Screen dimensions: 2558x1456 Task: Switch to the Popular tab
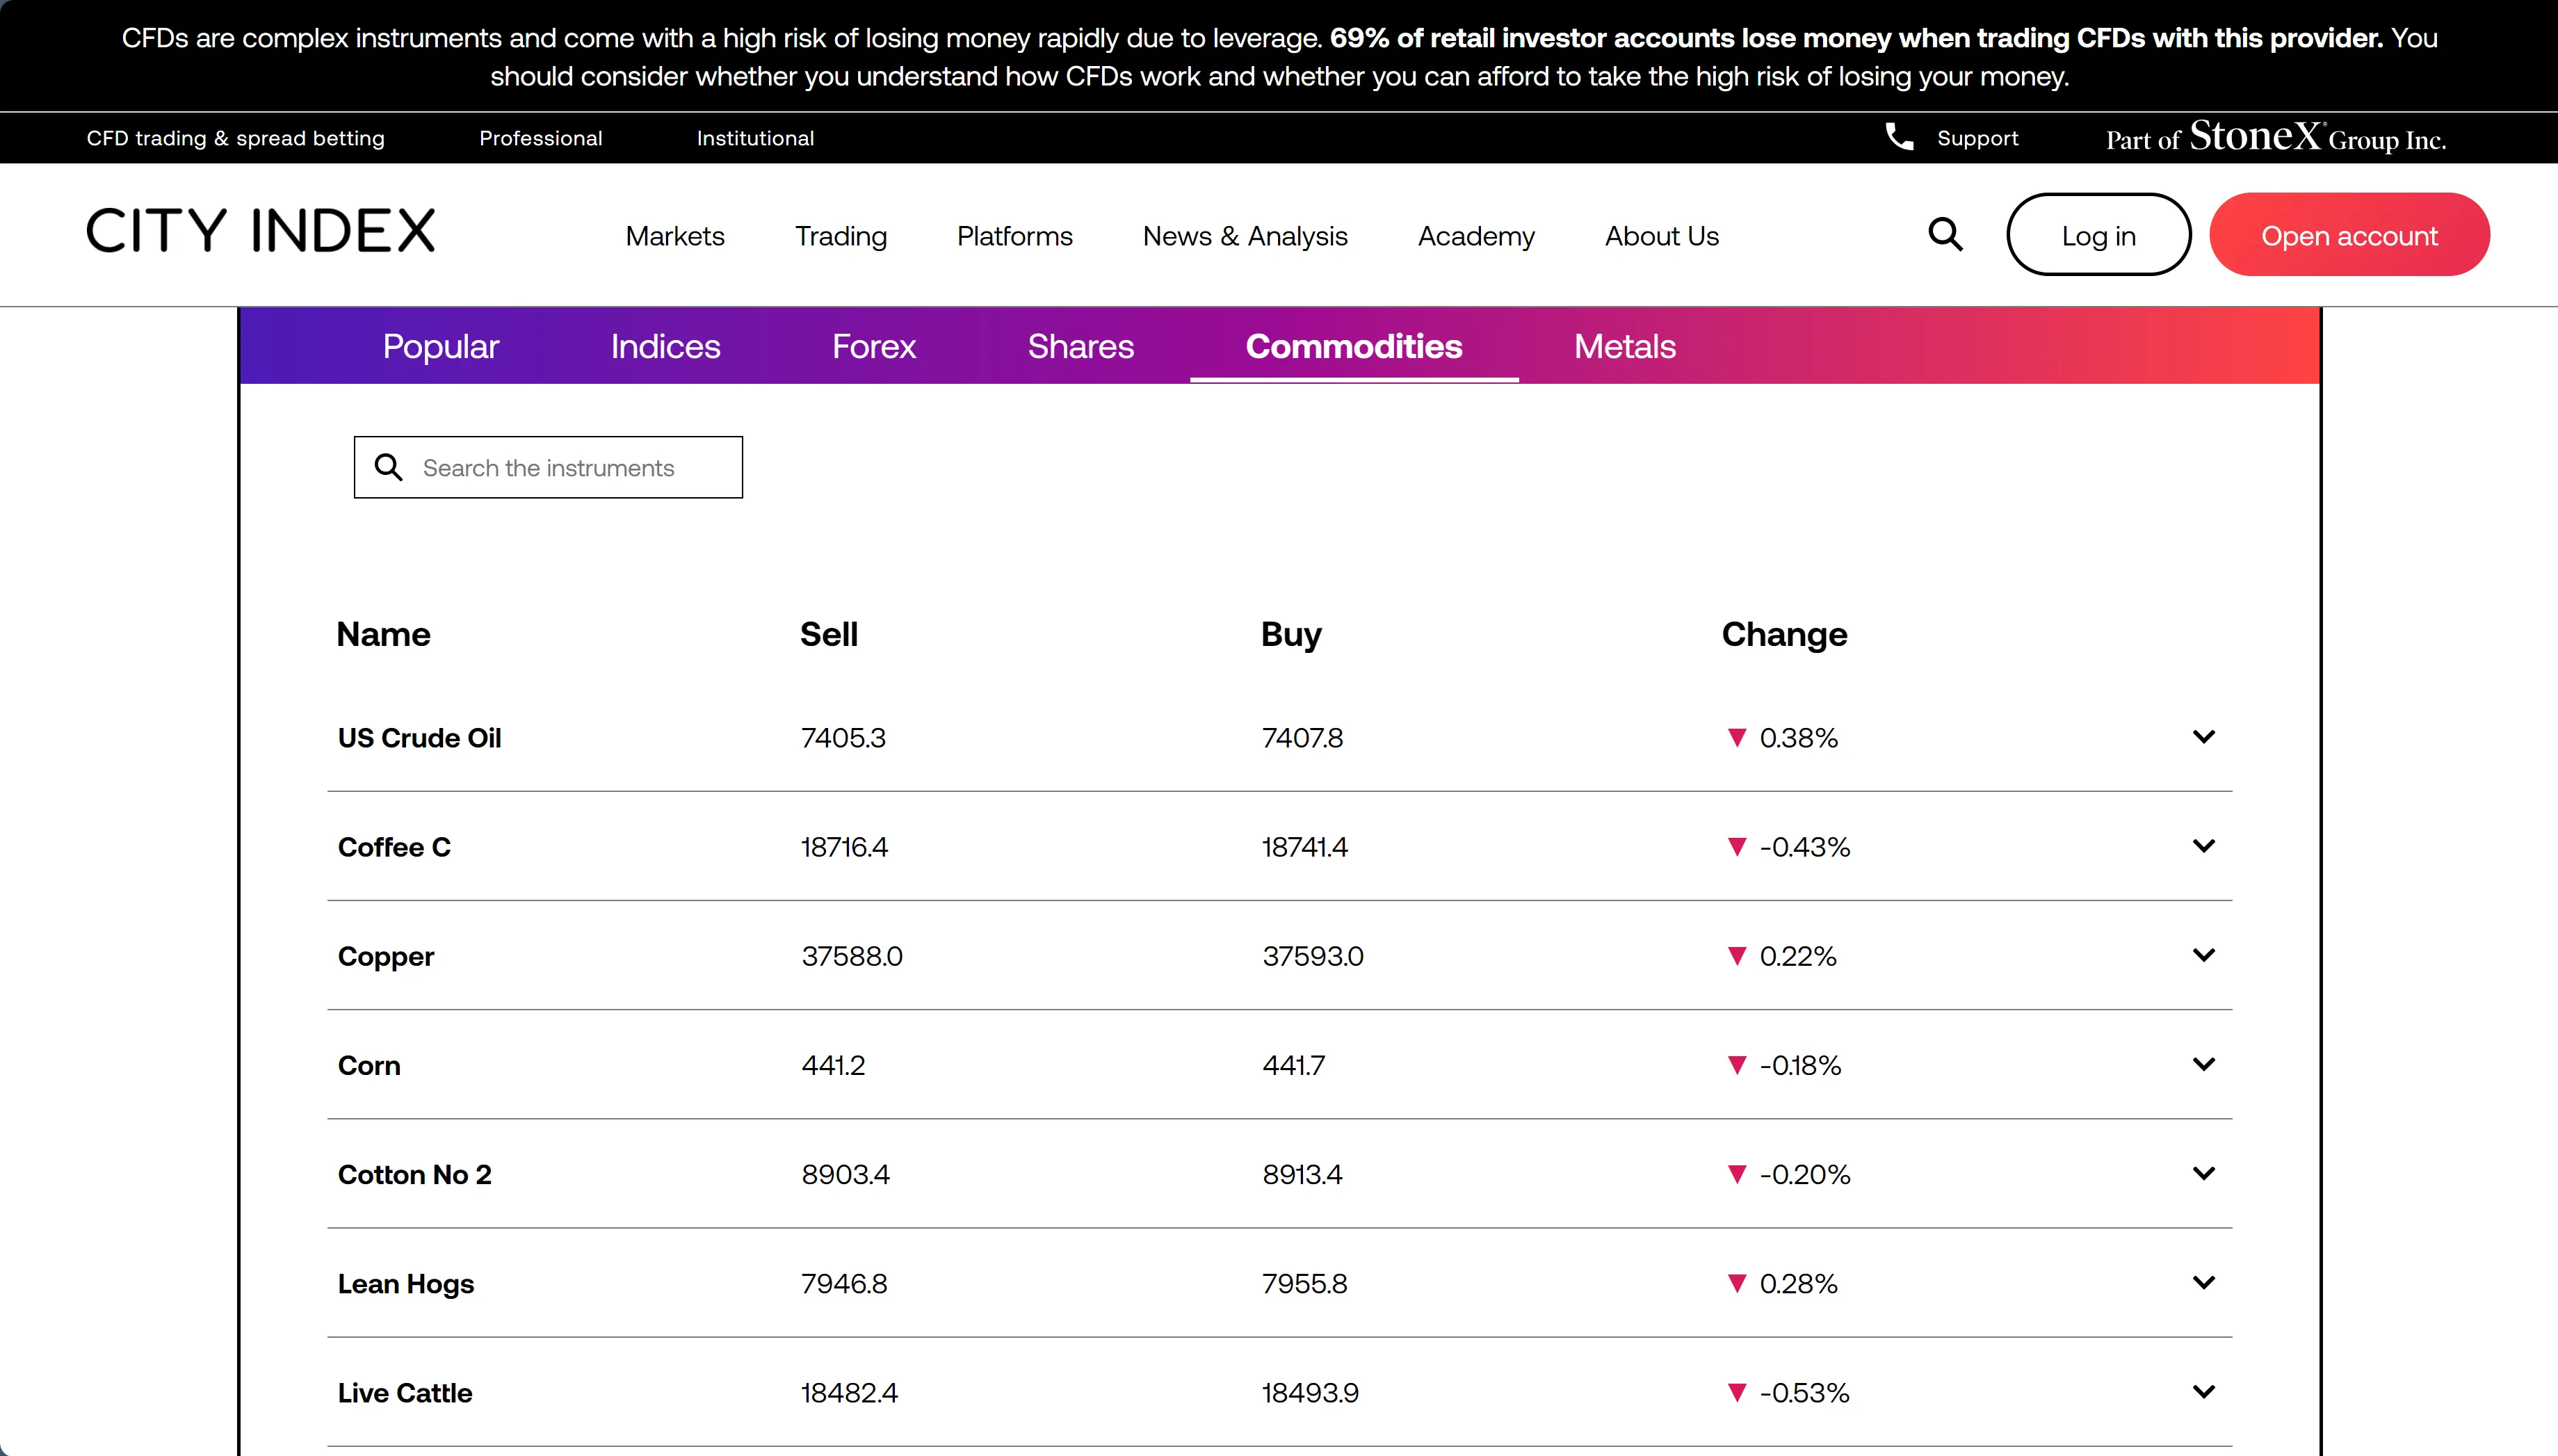[441, 346]
